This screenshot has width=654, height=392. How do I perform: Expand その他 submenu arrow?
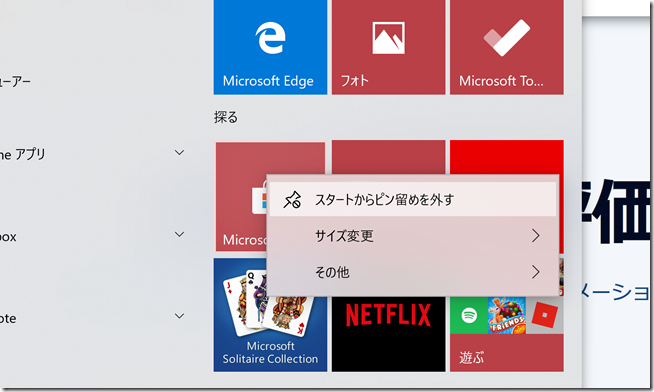pyautogui.click(x=536, y=272)
